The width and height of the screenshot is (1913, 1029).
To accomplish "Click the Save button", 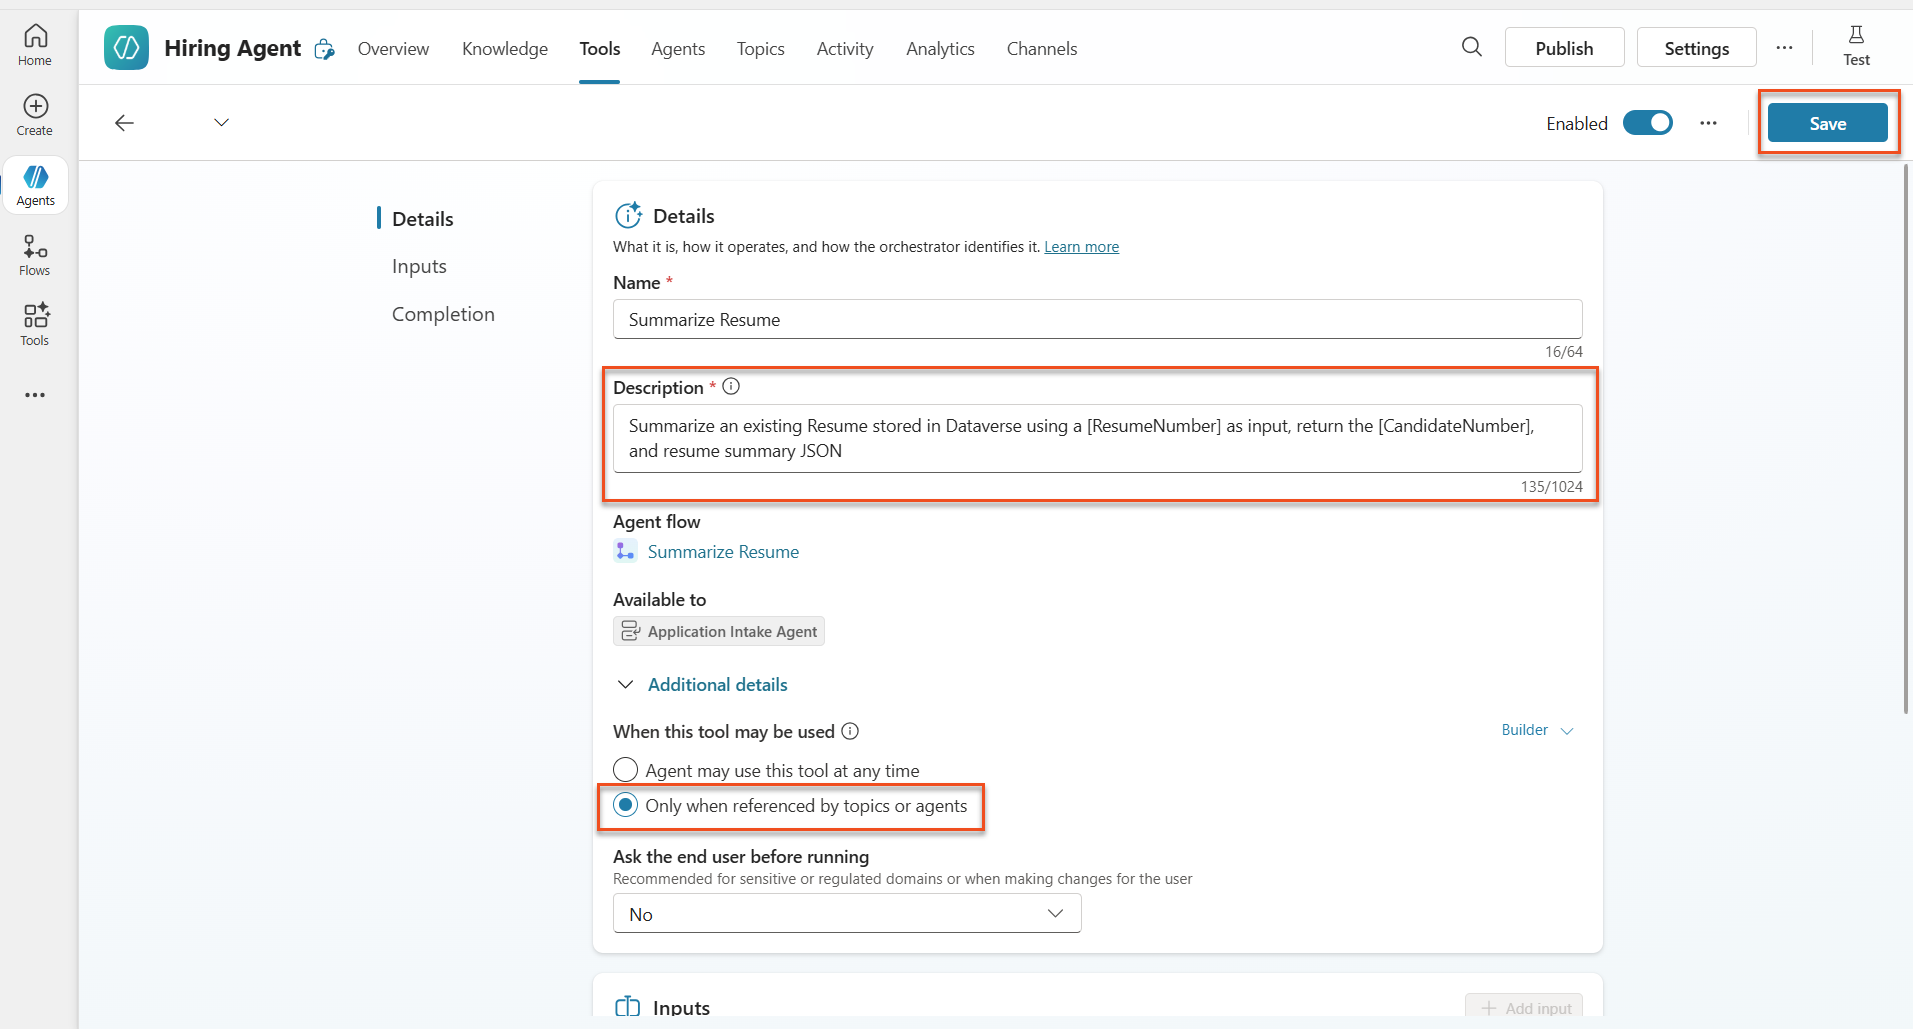I will point(1827,122).
